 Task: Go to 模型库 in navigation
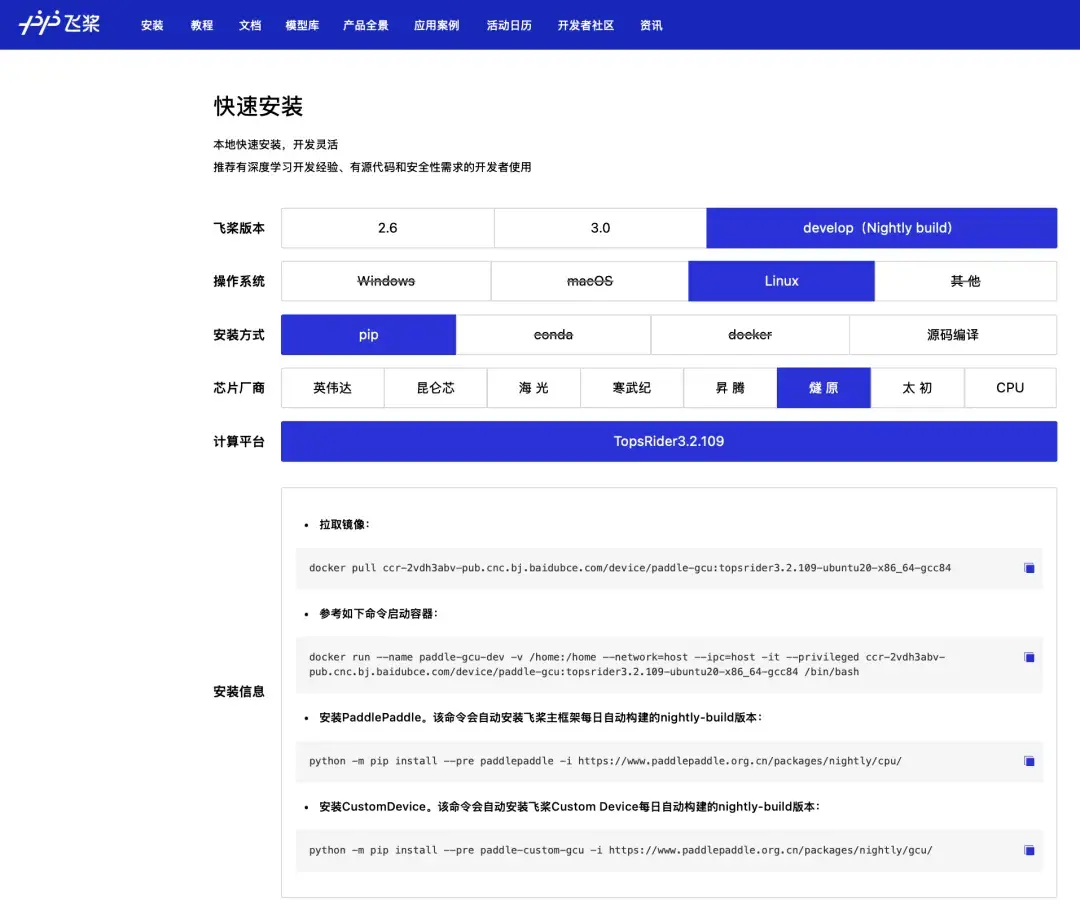[x=302, y=25]
